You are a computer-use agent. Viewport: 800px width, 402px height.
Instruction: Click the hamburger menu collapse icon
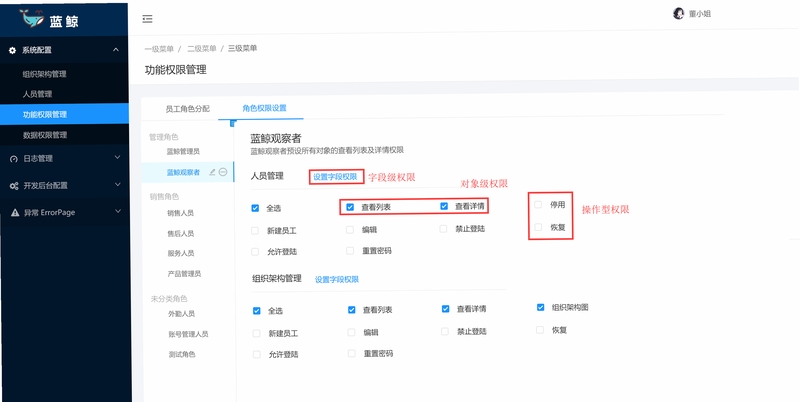point(147,19)
